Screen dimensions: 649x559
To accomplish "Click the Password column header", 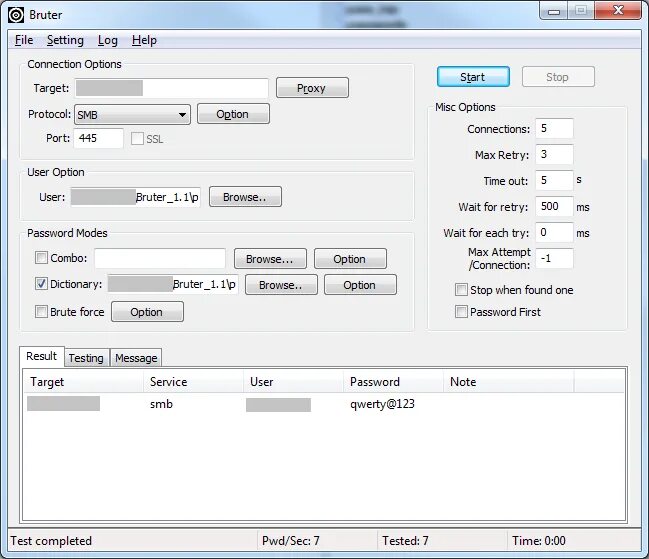I will click(394, 381).
